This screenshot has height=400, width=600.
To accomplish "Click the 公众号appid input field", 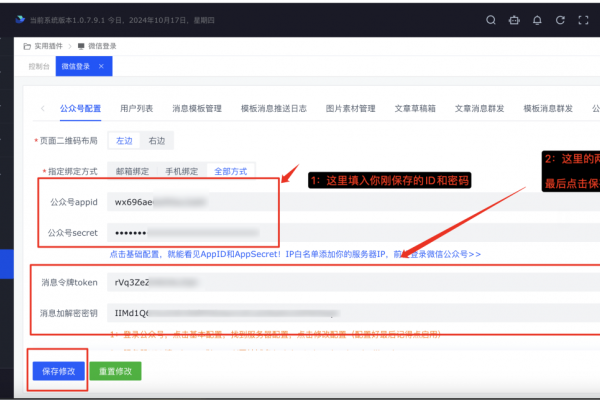I will click(353, 202).
